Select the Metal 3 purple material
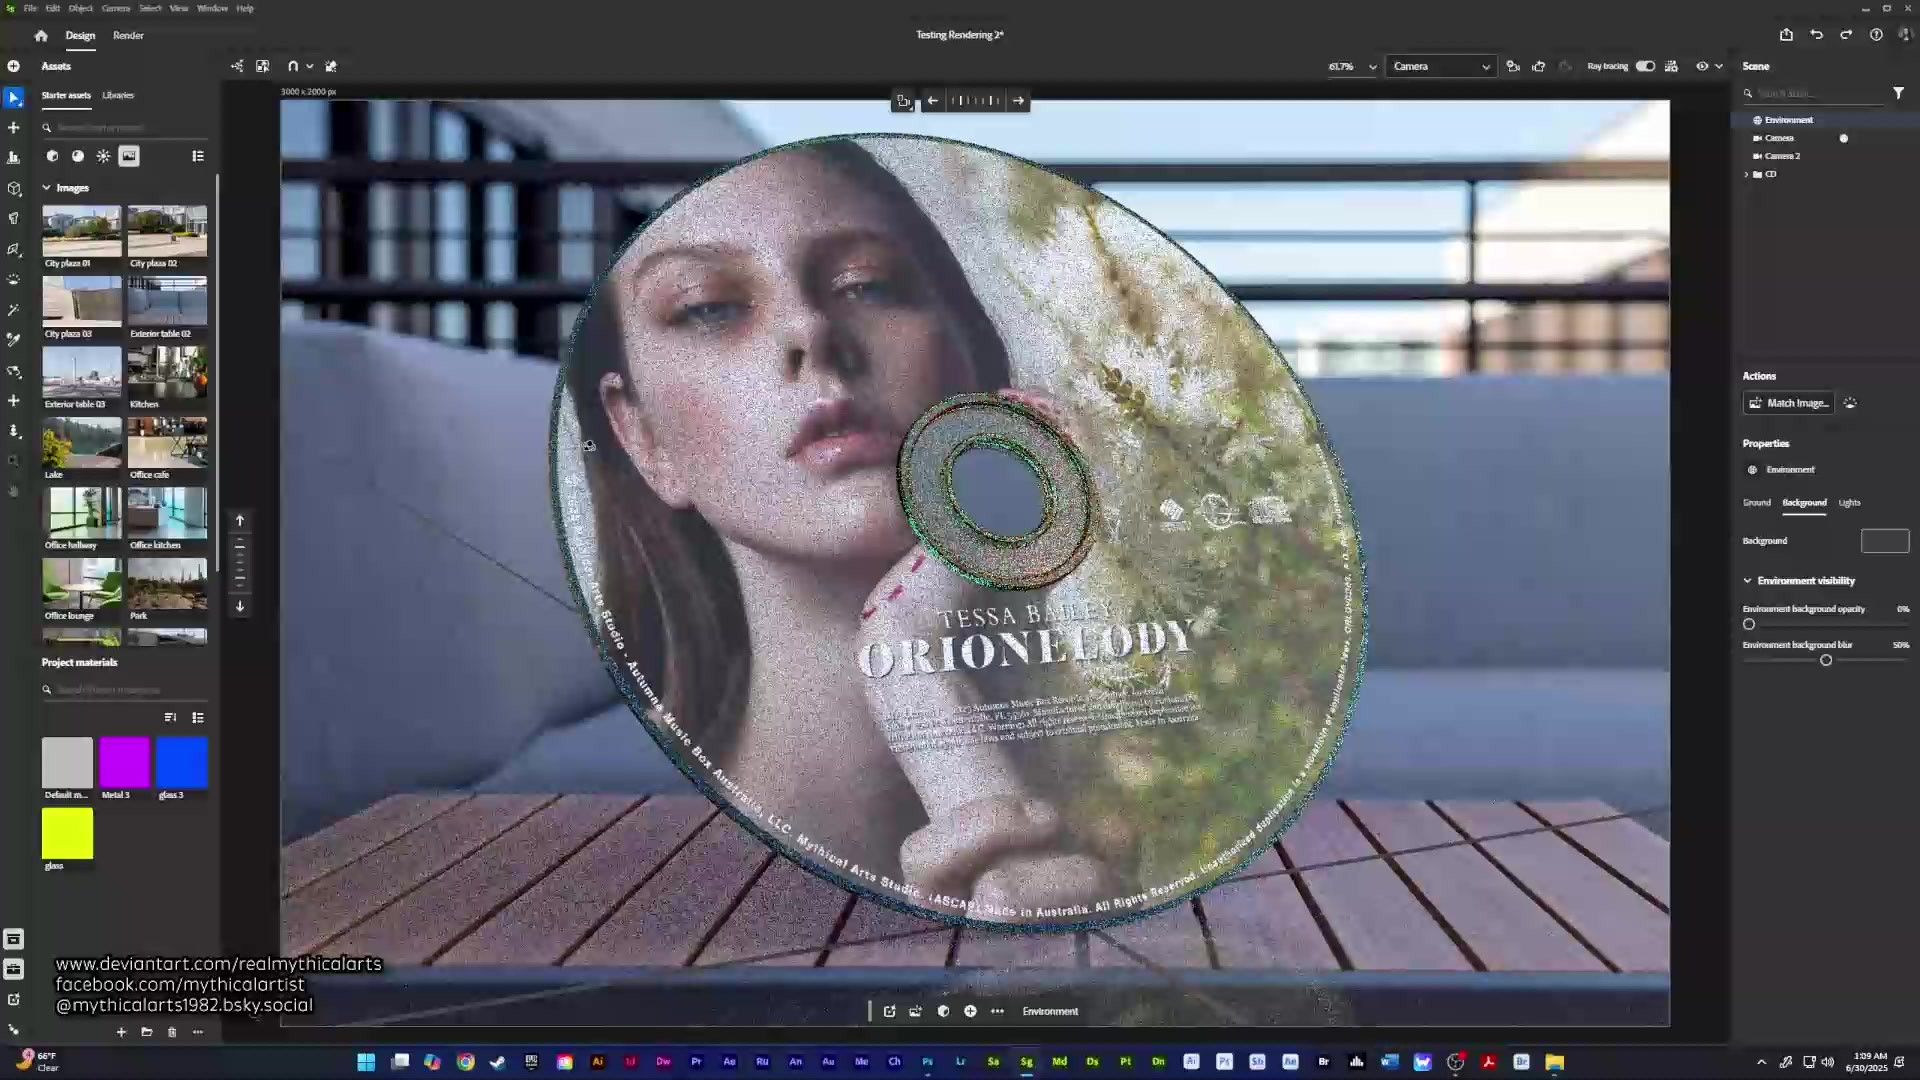The height and width of the screenshot is (1080, 1920). click(124, 762)
